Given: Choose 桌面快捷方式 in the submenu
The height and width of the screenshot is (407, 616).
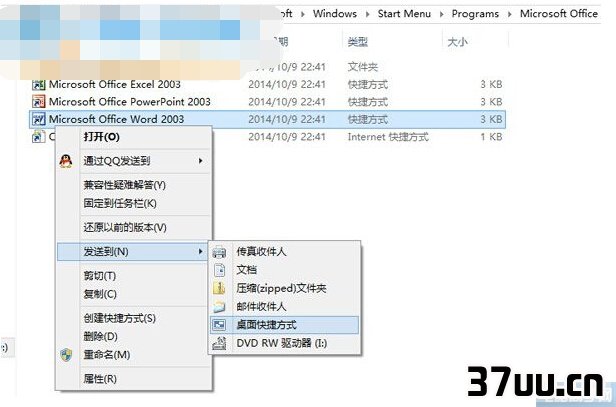Looking at the screenshot, I should coord(284,325).
